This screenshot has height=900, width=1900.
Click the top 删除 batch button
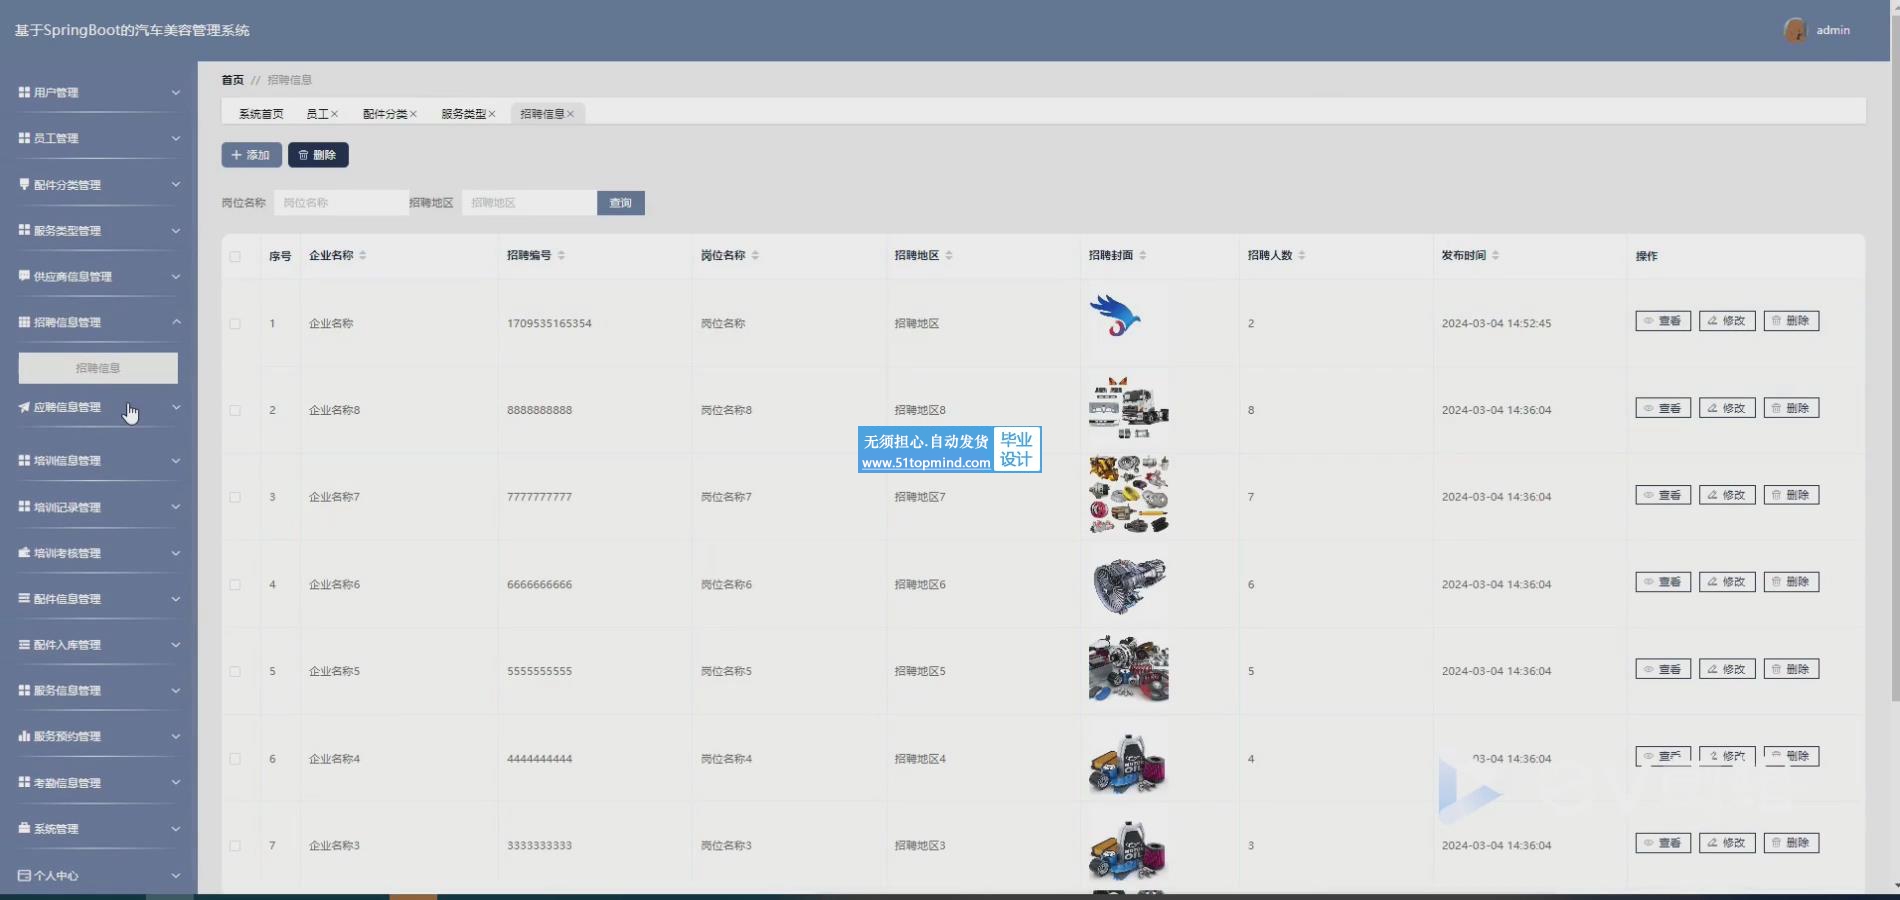click(x=318, y=155)
